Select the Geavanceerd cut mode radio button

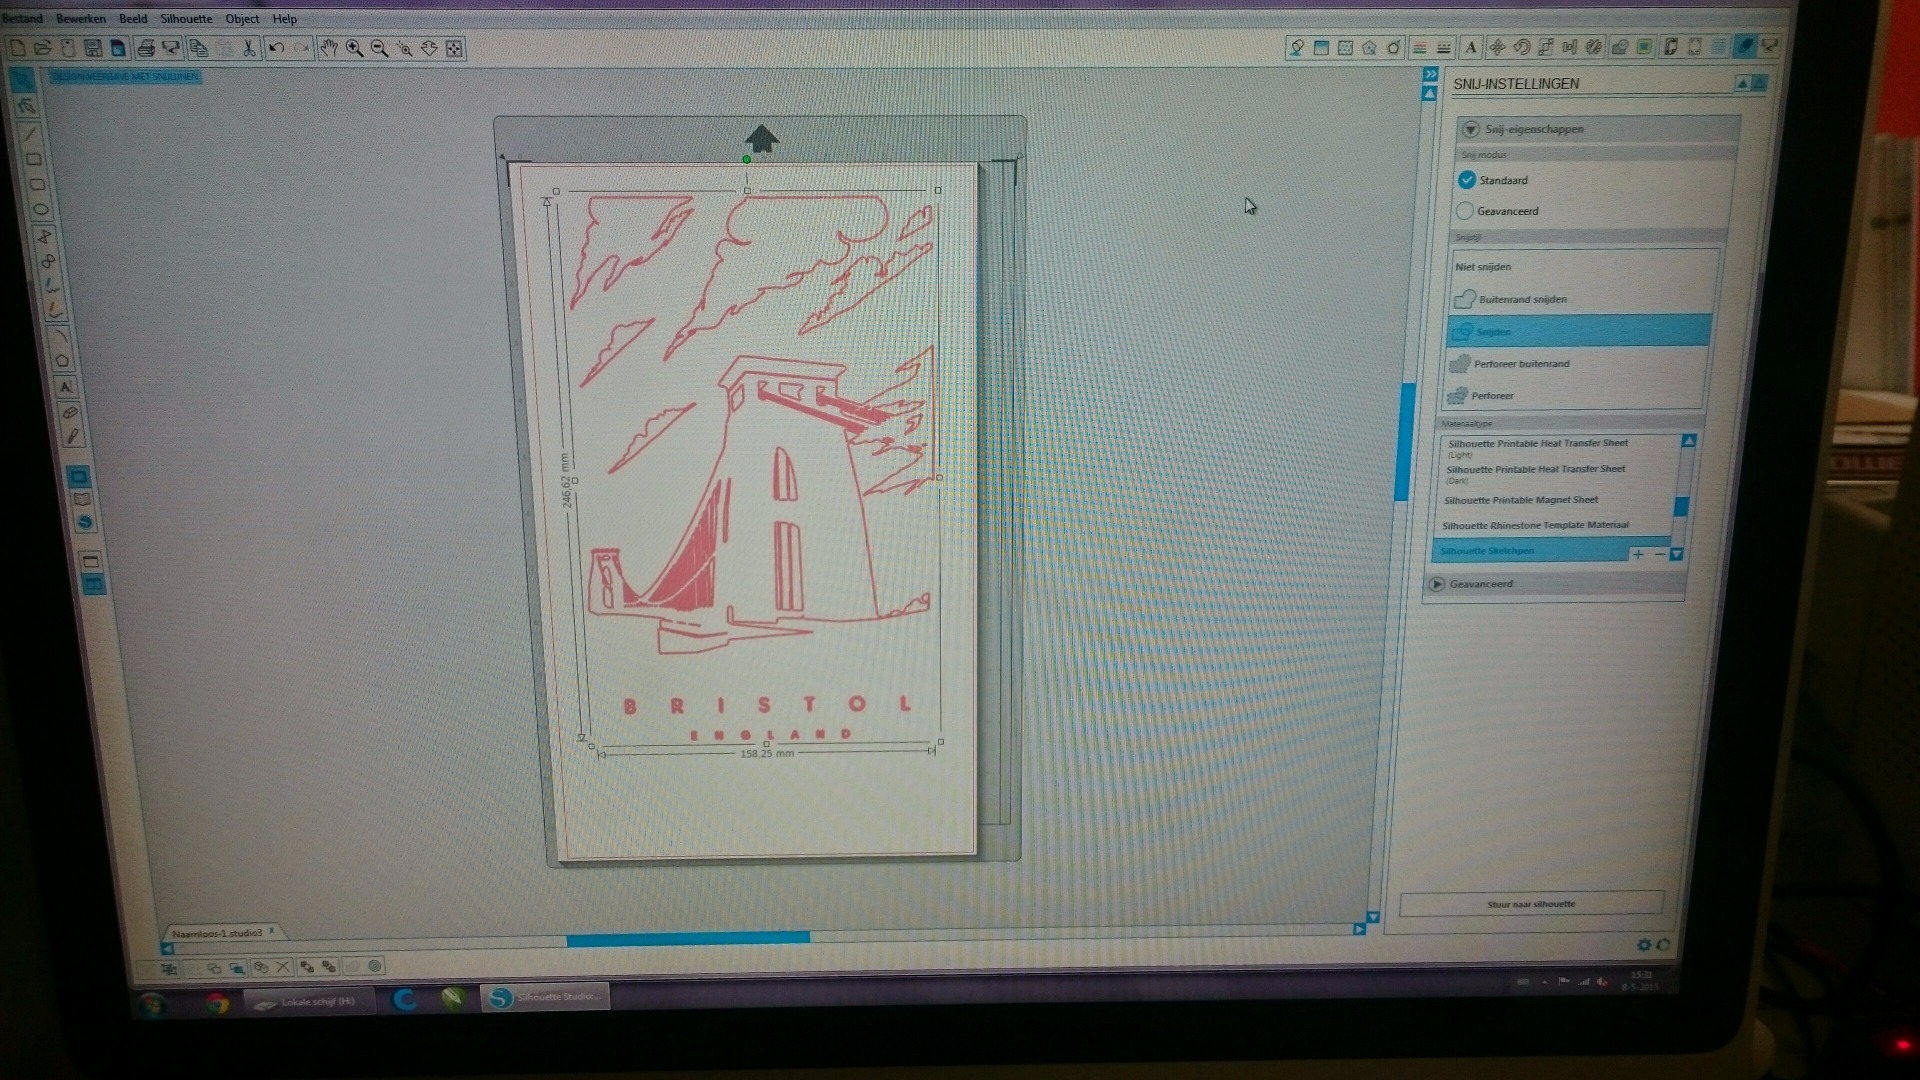tap(1465, 211)
